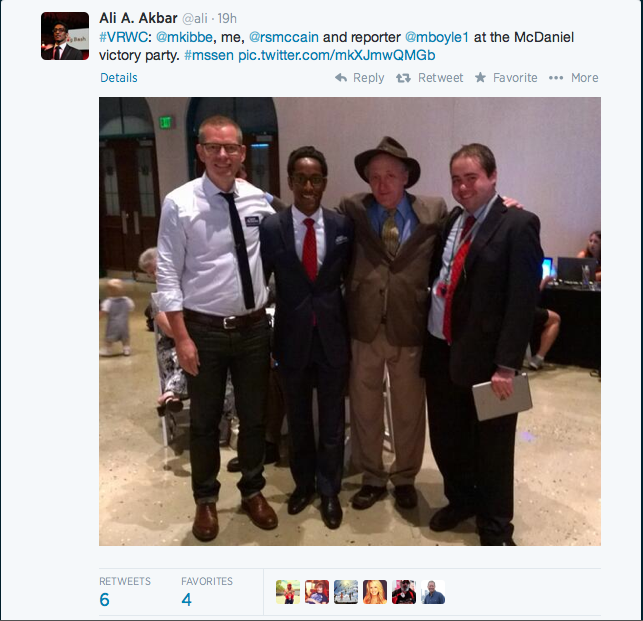Click the Favorite star icon

pyautogui.click(x=480, y=77)
